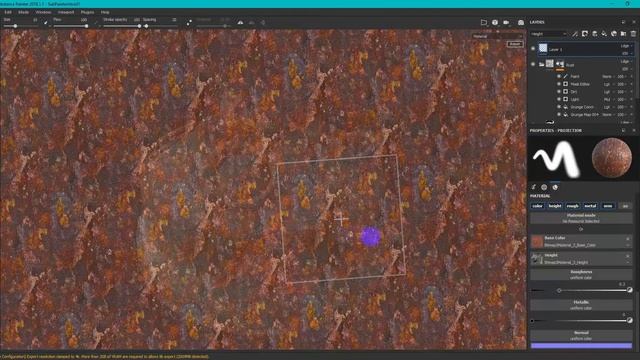Click the video camera icon in top bar

pyautogui.click(x=506, y=22)
